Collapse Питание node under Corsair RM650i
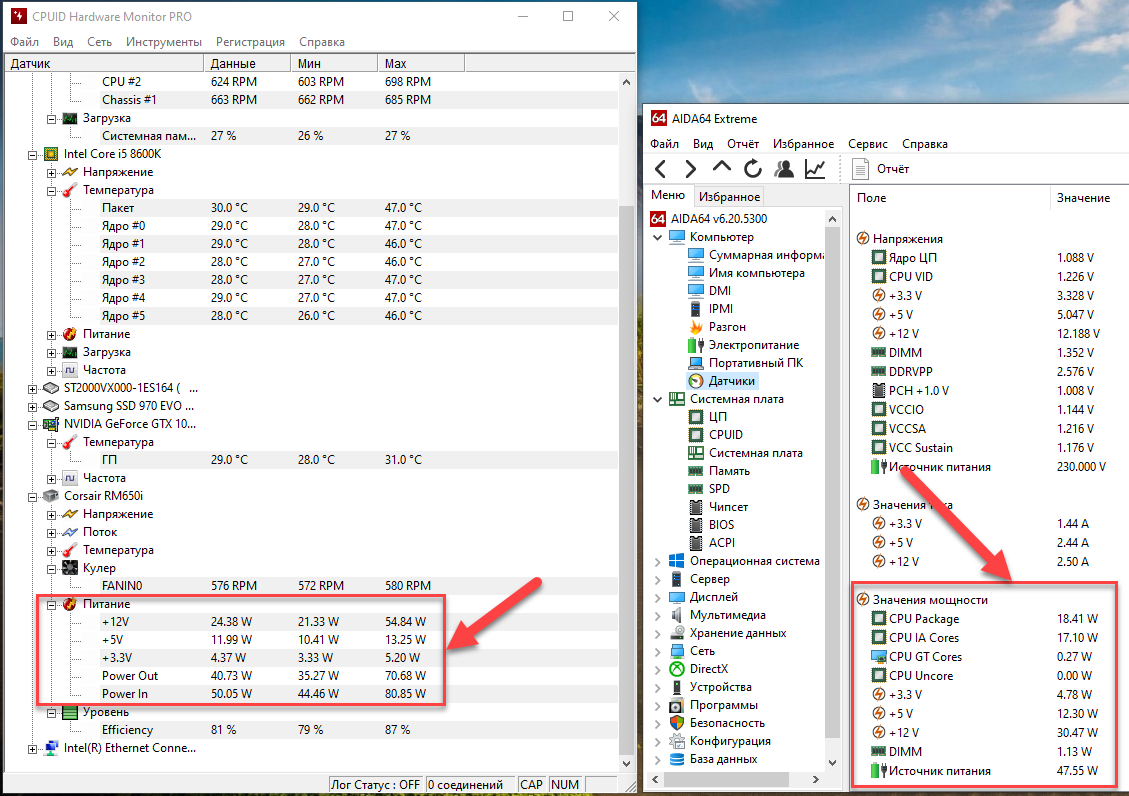The image size is (1129, 796). click(x=51, y=605)
